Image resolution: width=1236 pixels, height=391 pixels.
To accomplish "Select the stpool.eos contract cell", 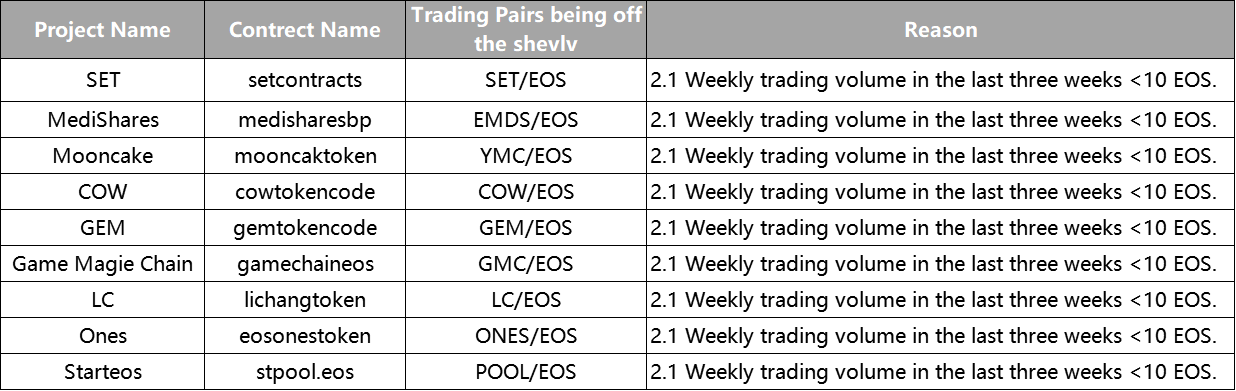I will coord(305,371).
